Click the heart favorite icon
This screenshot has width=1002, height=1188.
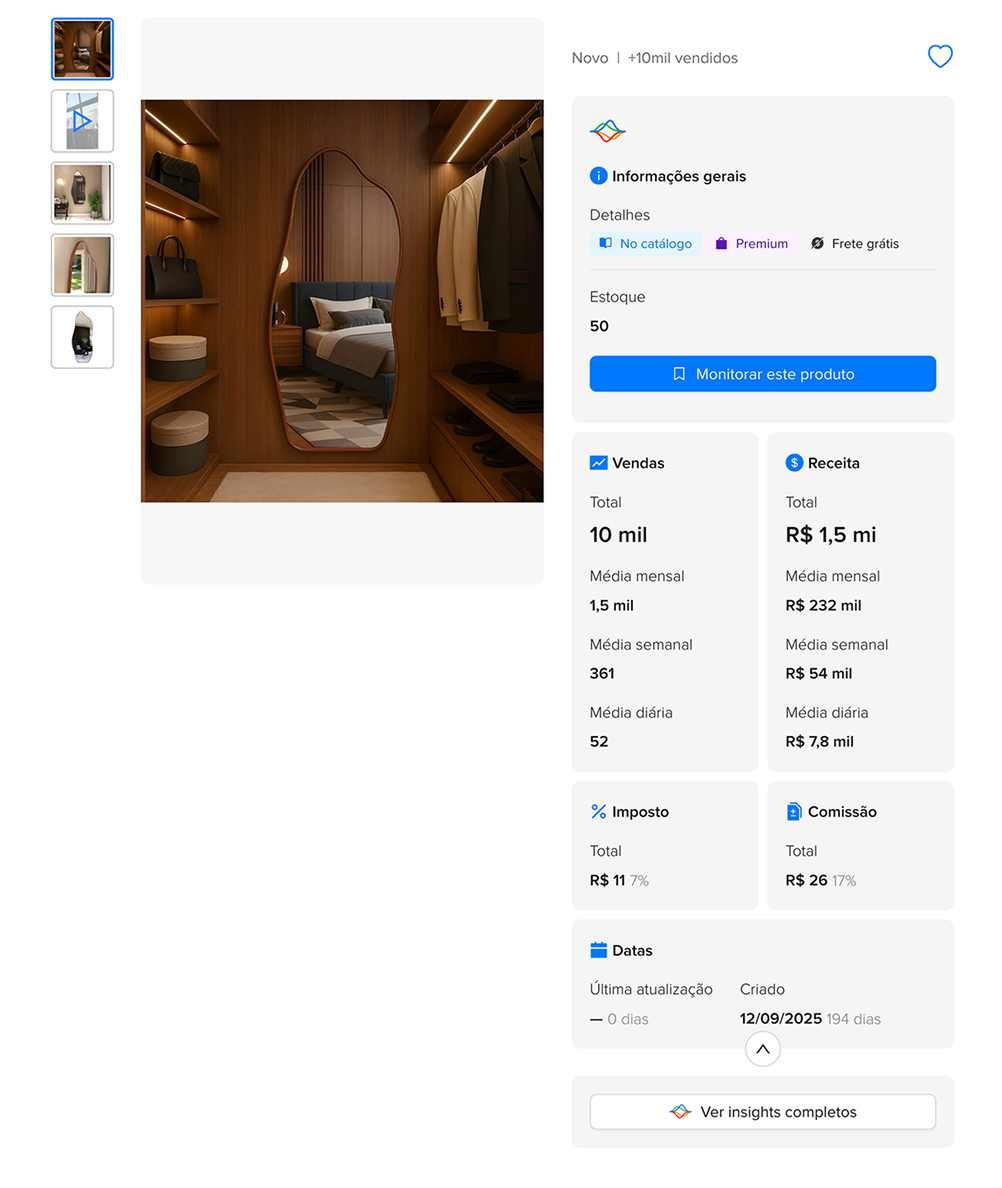[x=940, y=57]
